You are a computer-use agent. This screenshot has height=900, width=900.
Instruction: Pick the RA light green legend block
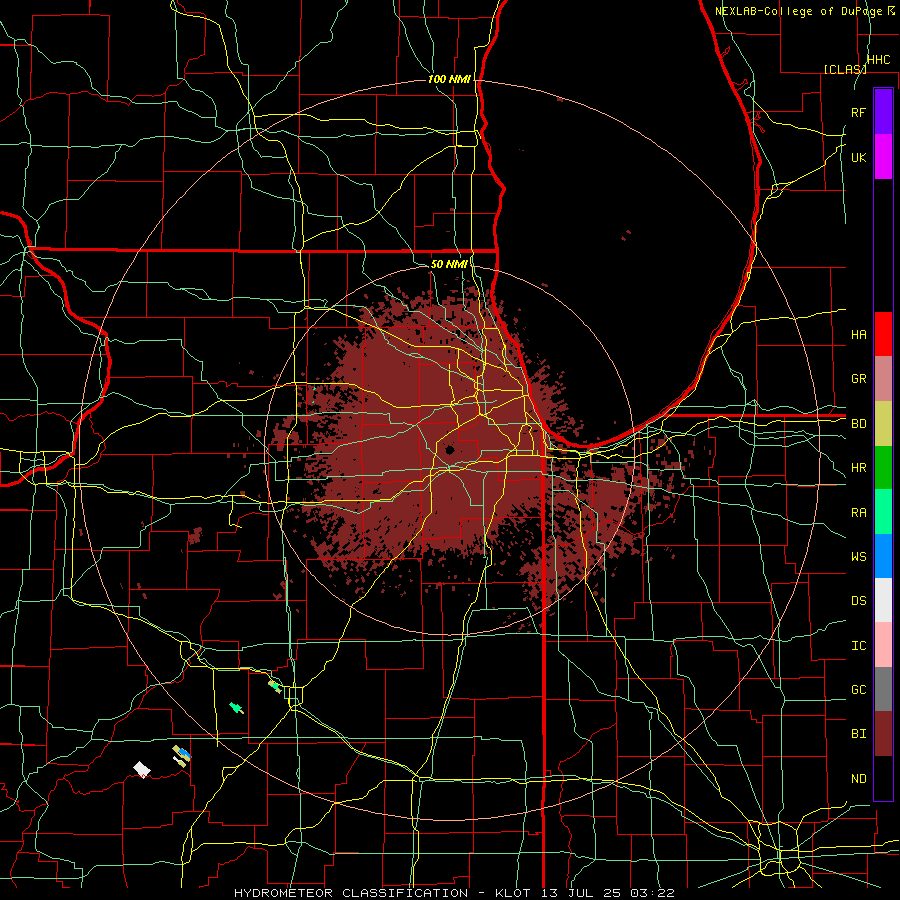(883, 512)
